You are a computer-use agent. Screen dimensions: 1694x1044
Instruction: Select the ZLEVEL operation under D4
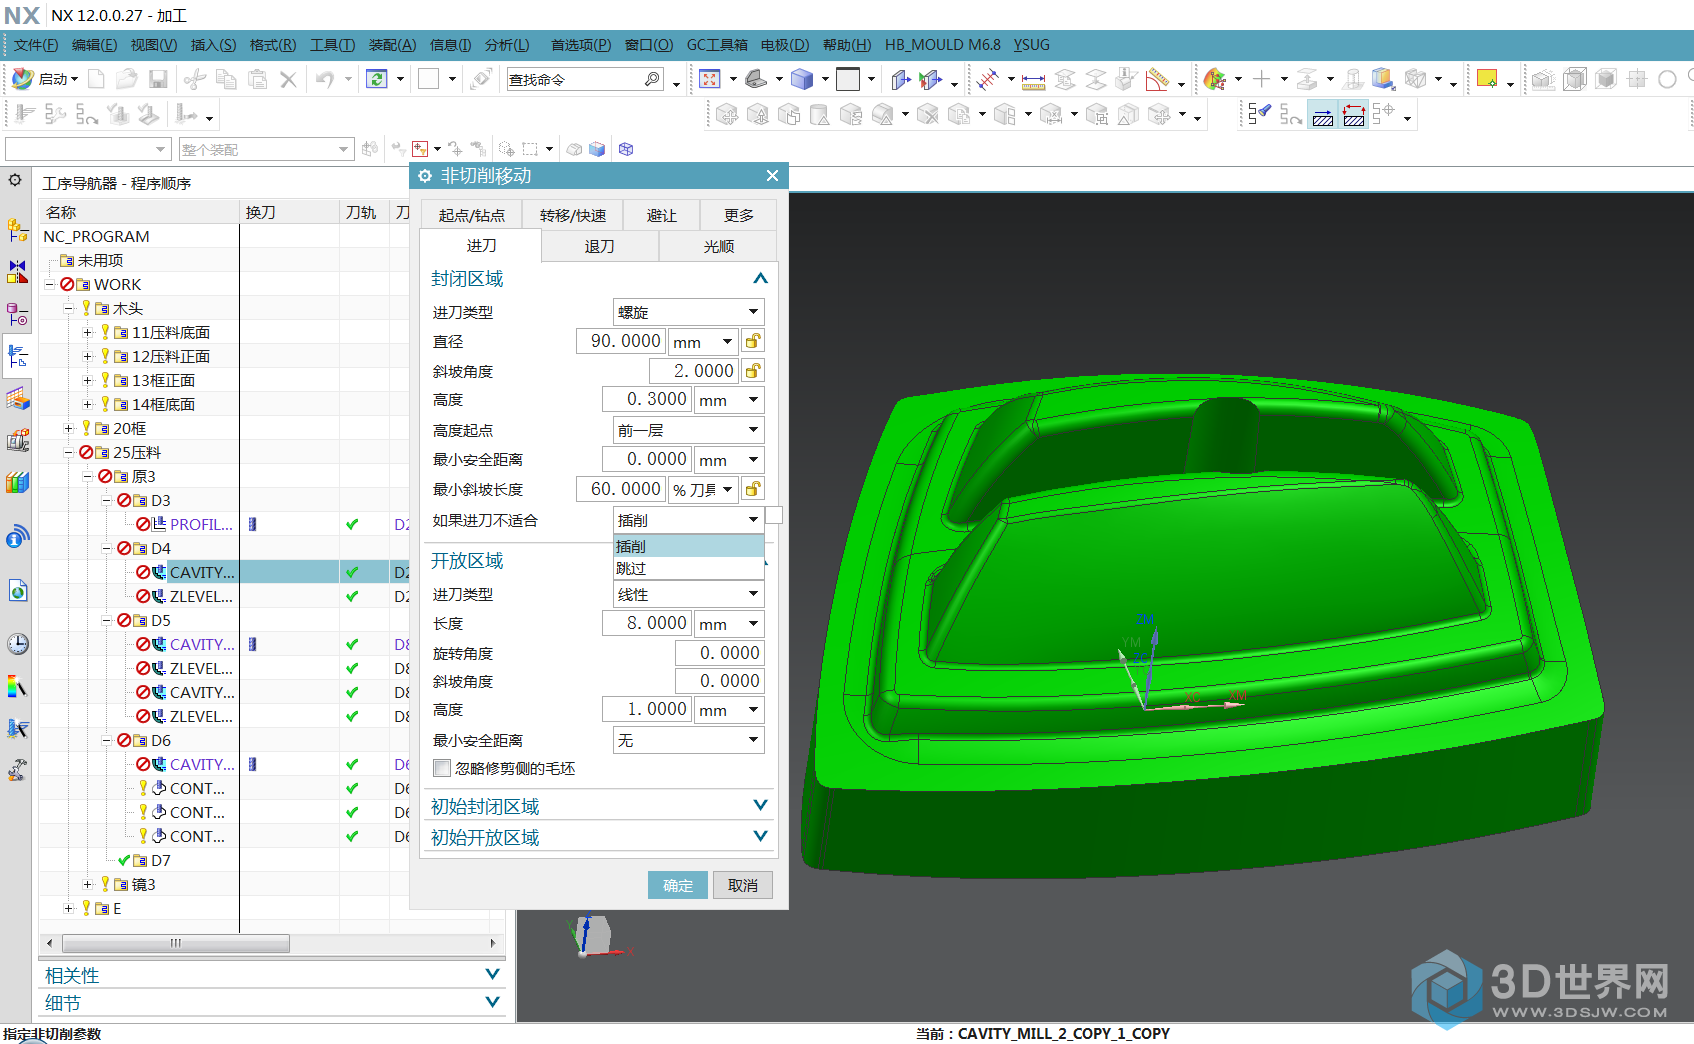pos(201,596)
